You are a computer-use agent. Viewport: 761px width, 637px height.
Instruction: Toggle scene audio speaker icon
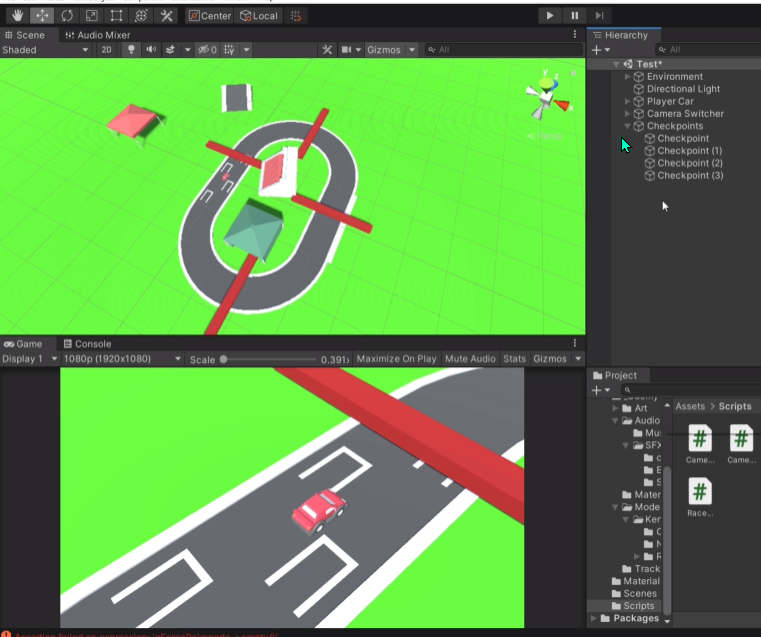click(x=151, y=49)
